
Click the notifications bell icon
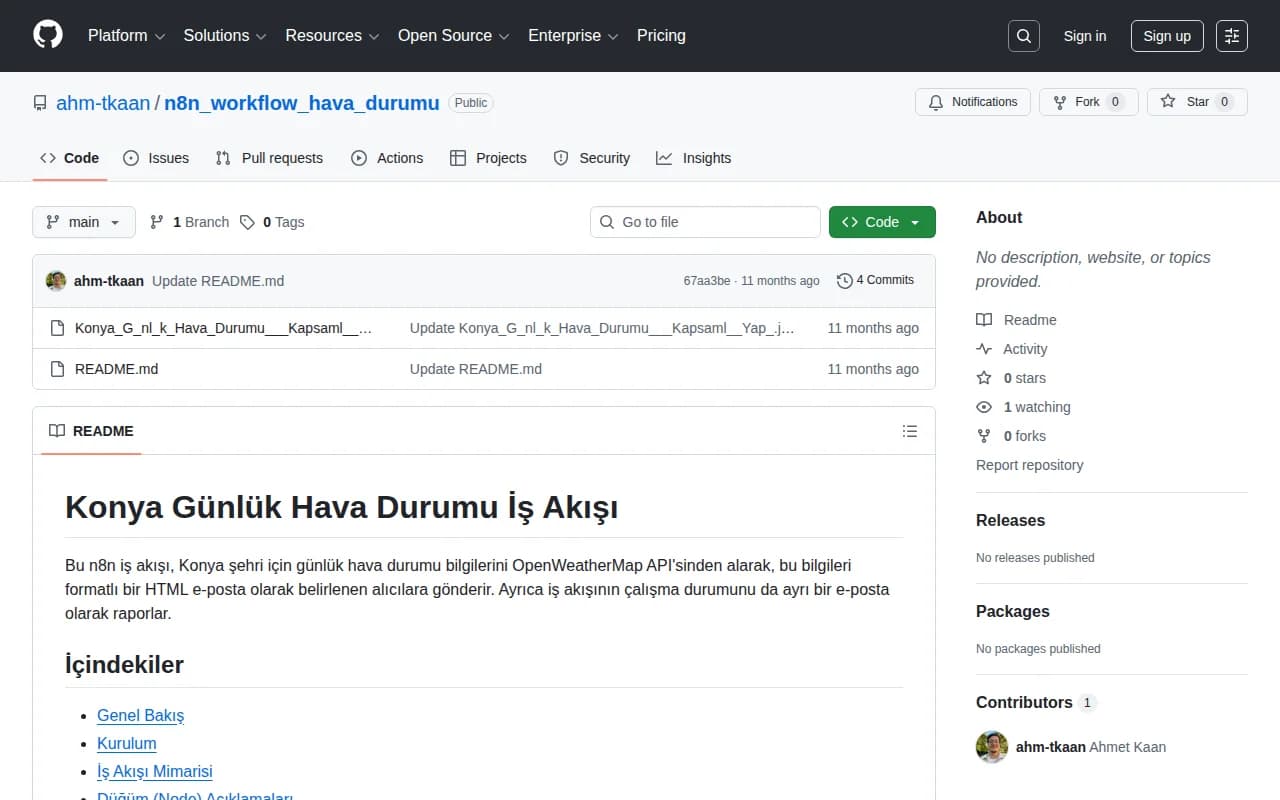935,101
